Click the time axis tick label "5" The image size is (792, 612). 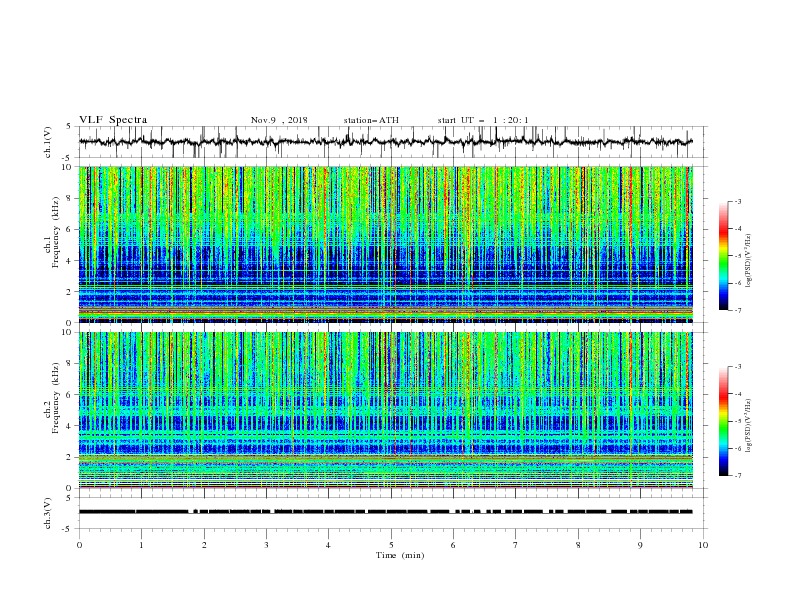point(391,545)
